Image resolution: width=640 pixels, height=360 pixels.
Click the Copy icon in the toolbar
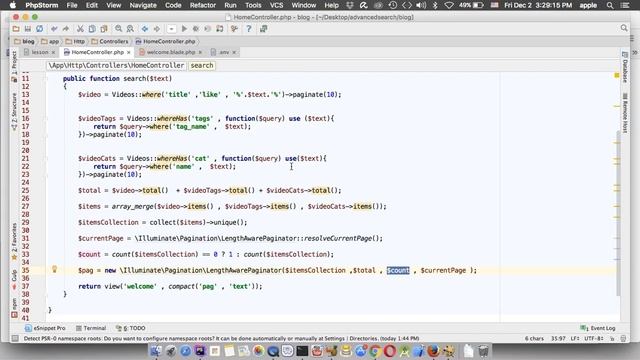92,29
